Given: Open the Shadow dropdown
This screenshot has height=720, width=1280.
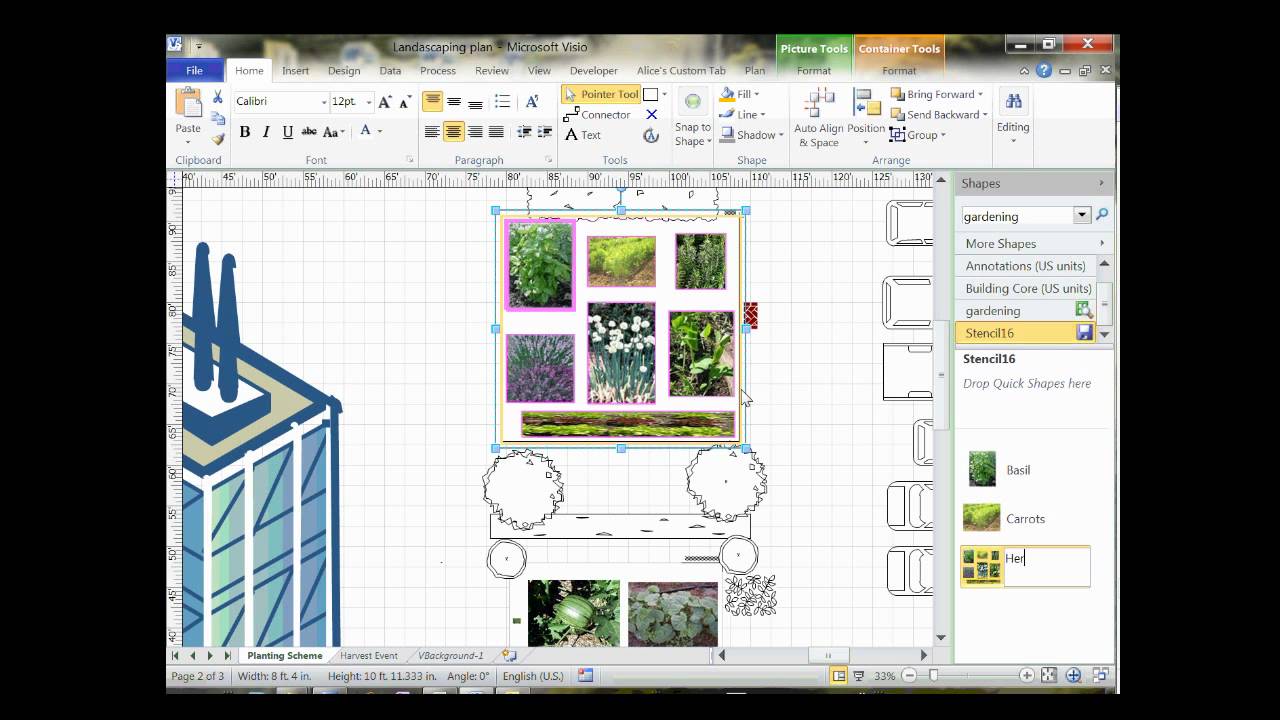Looking at the screenshot, I should point(780,135).
